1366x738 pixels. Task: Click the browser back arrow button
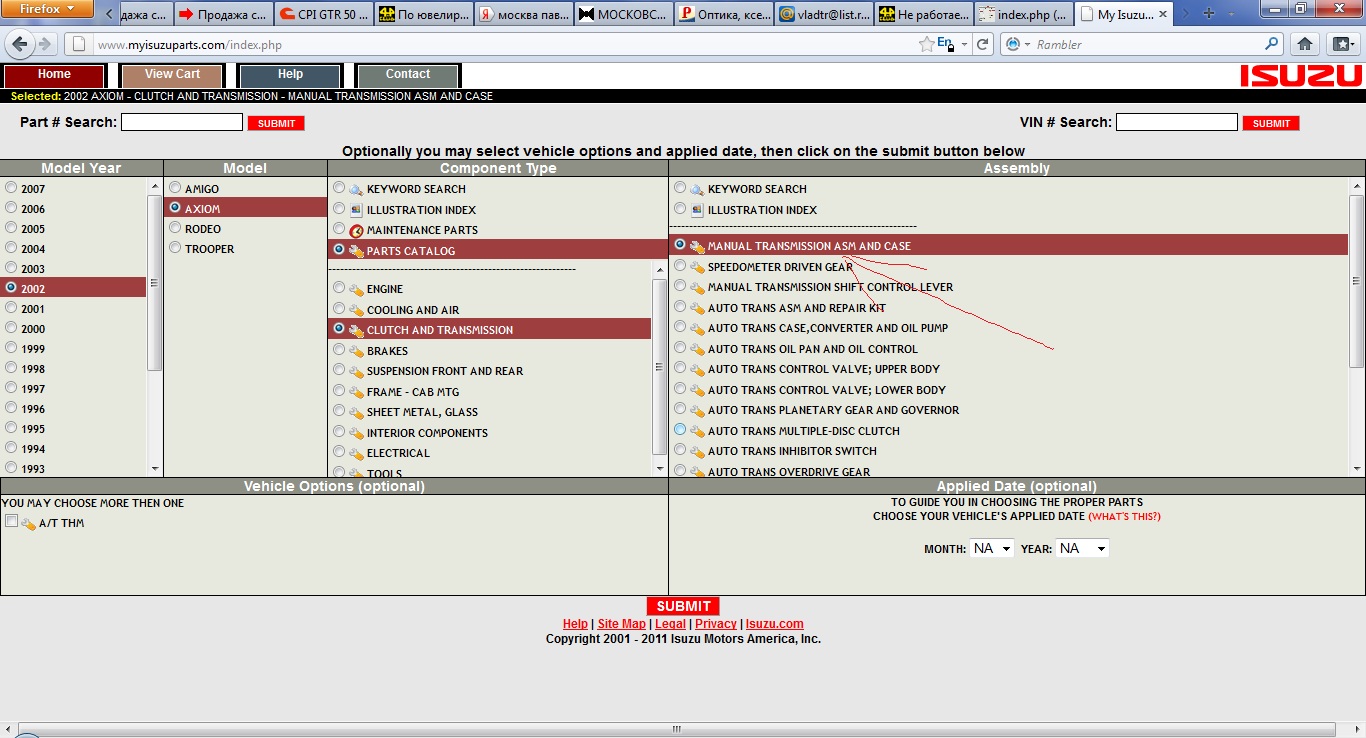[18, 44]
